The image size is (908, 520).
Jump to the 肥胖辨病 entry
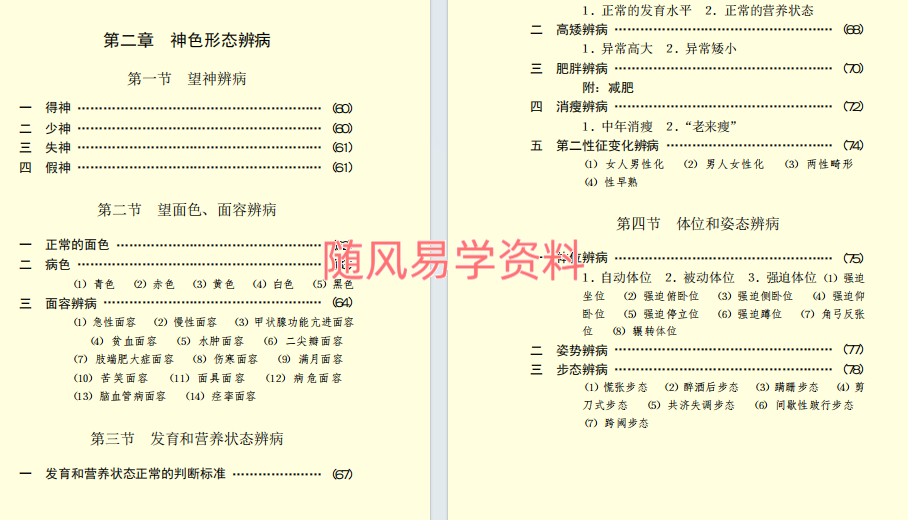[582, 68]
